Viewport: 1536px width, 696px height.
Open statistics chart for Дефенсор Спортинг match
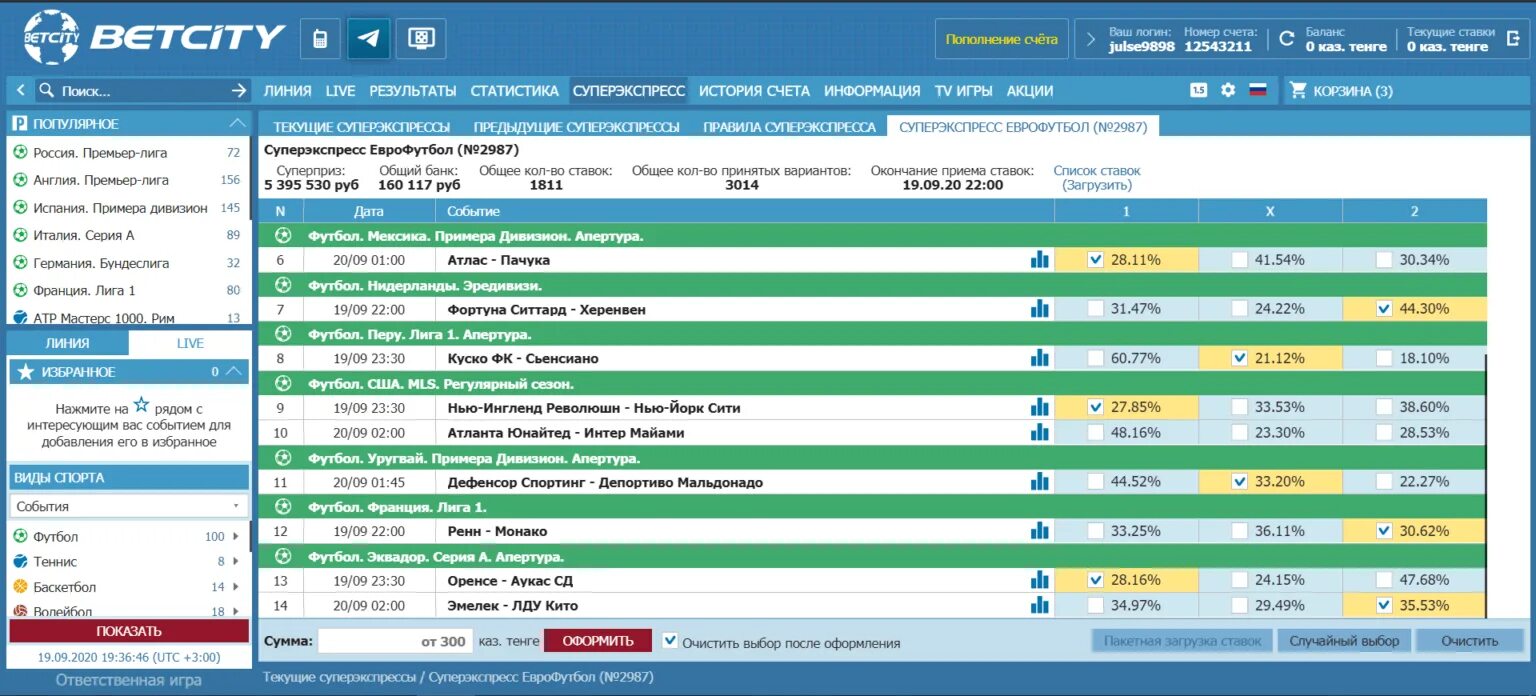1040,482
